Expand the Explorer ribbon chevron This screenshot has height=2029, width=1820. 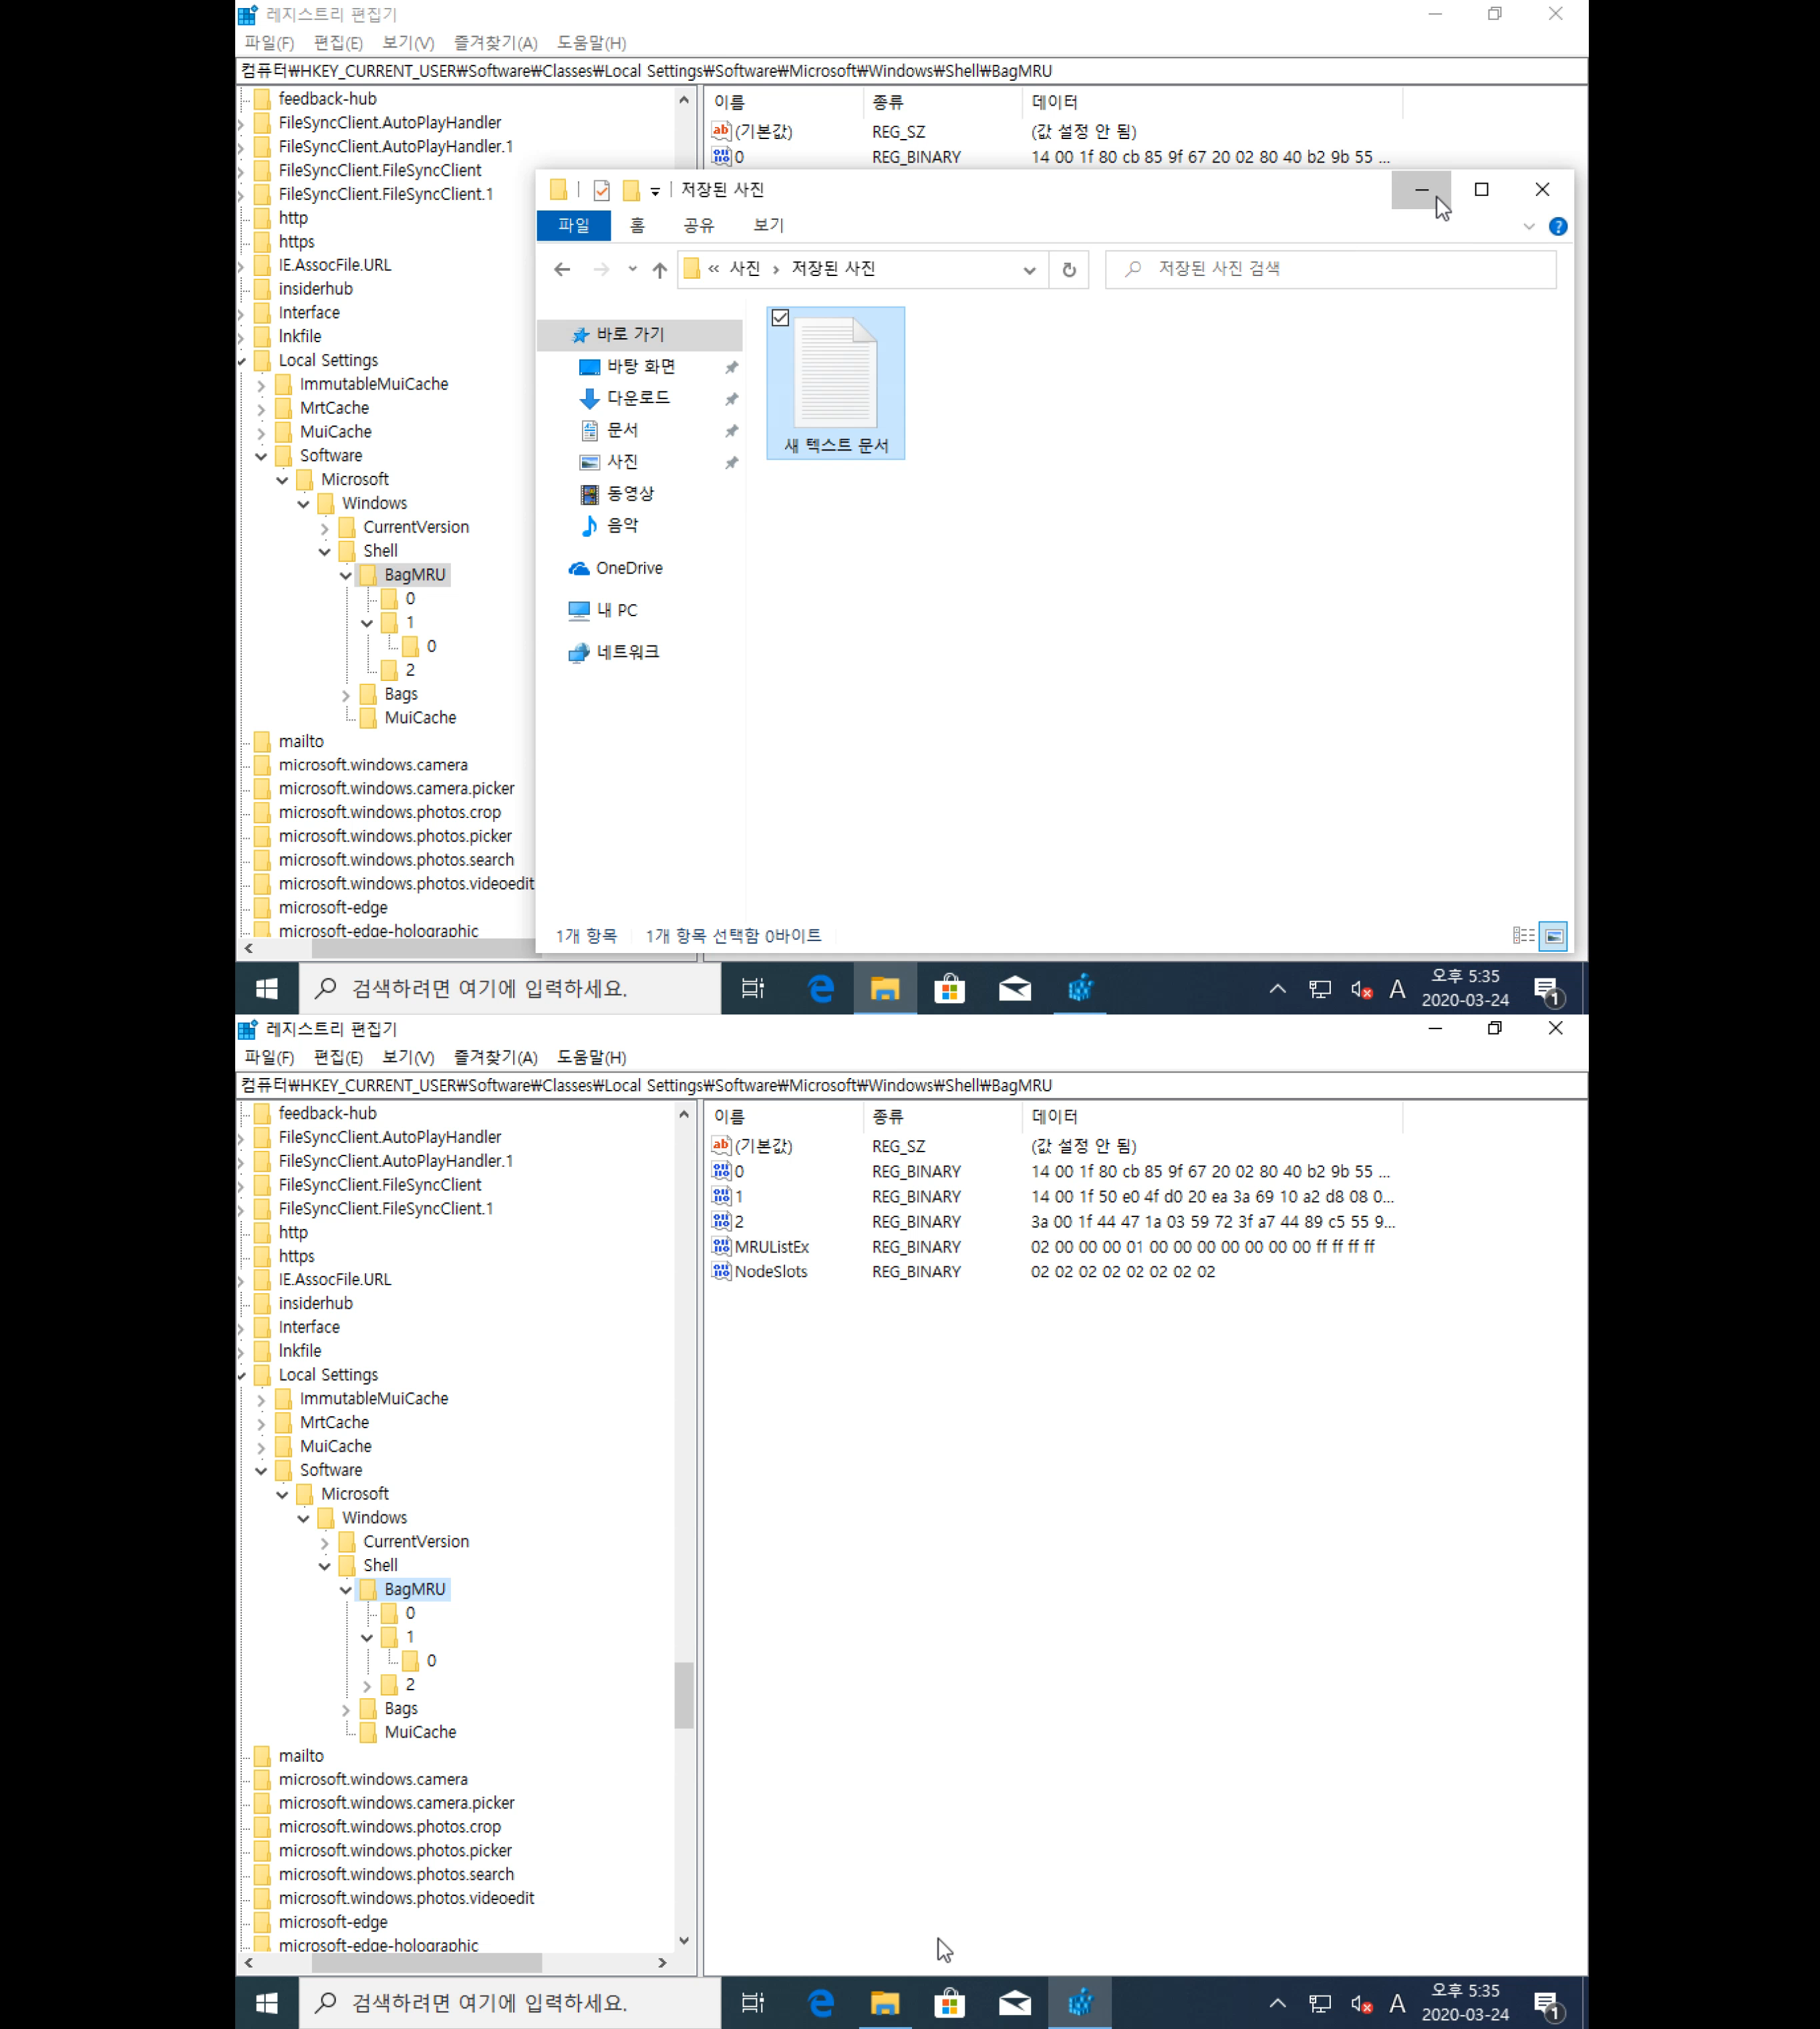[x=1528, y=226]
